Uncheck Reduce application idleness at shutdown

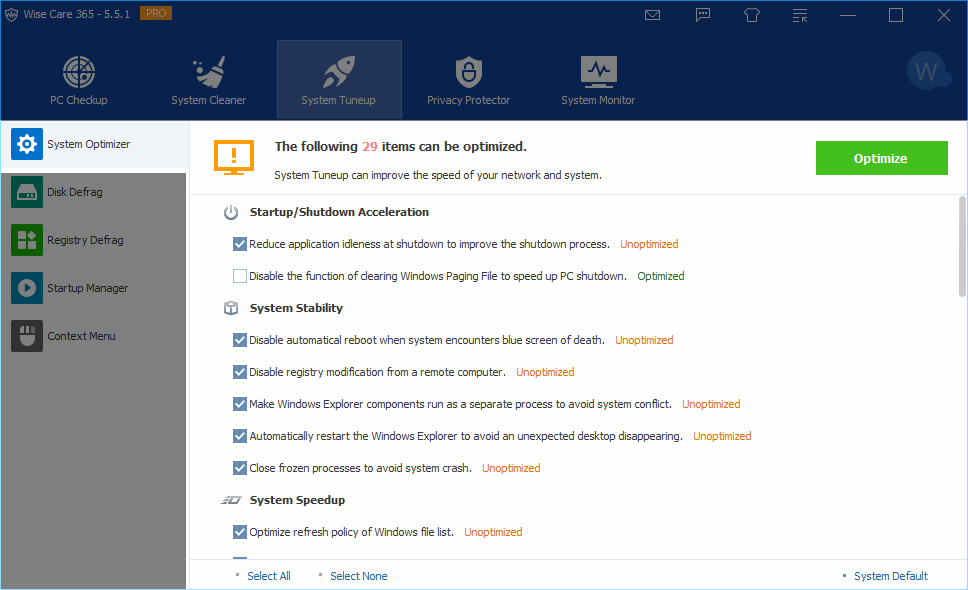[240, 244]
